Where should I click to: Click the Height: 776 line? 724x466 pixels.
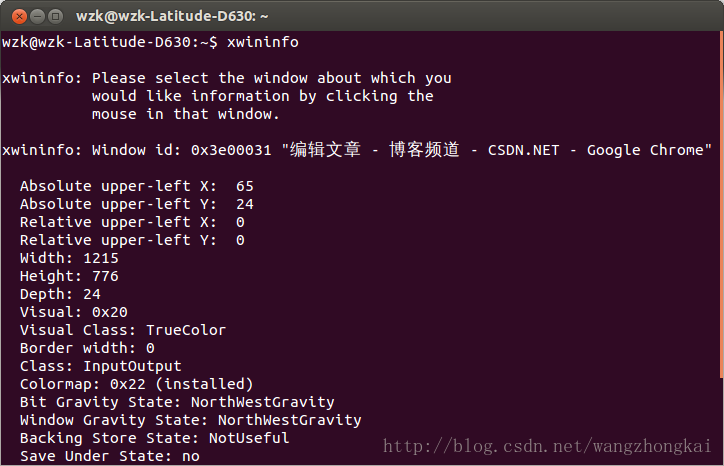click(69, 276)
